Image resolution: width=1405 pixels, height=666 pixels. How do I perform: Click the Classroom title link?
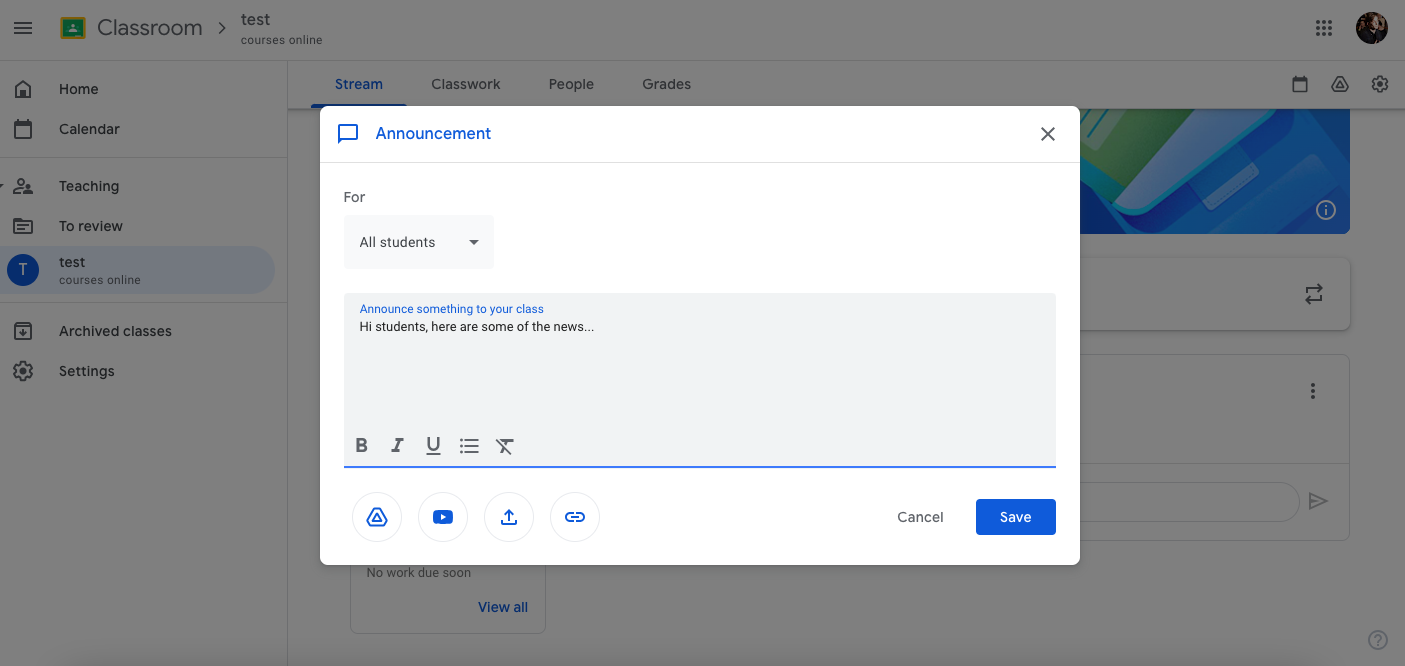pyautogui.click(x=150, y=28)
